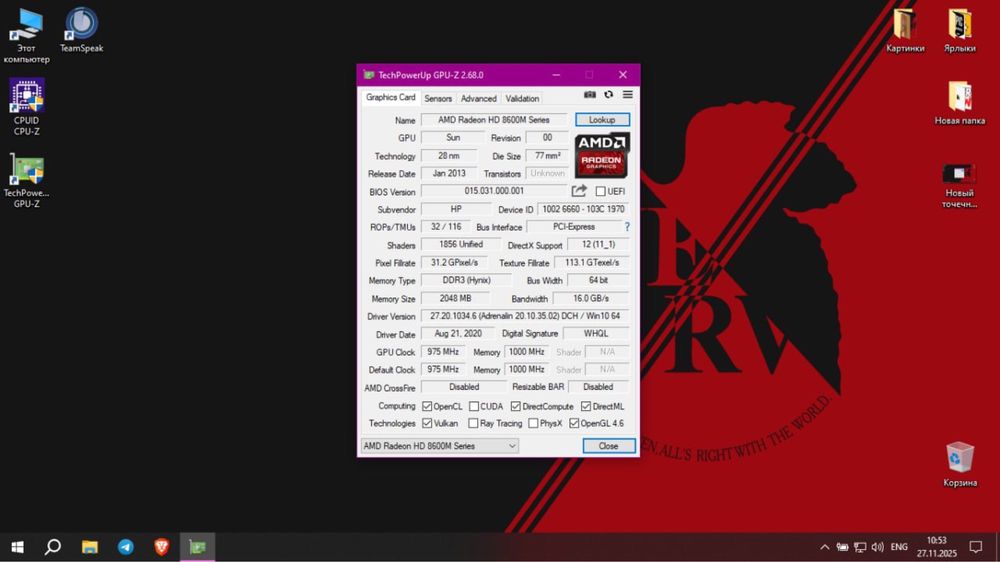Toggle the Vulkan checkbox

click(427, 423)
